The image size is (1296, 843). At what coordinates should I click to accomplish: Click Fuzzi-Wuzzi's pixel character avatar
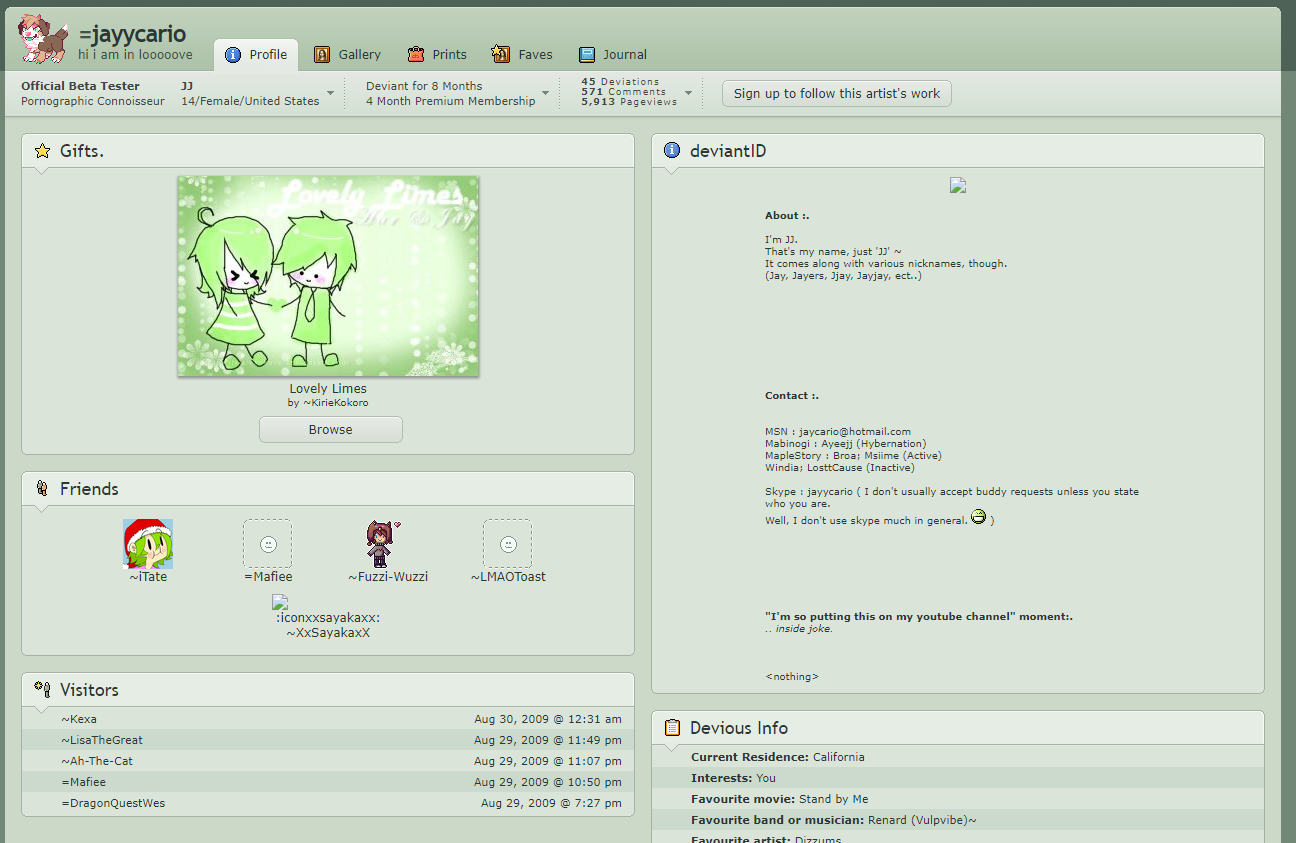[x=381, y=544]
